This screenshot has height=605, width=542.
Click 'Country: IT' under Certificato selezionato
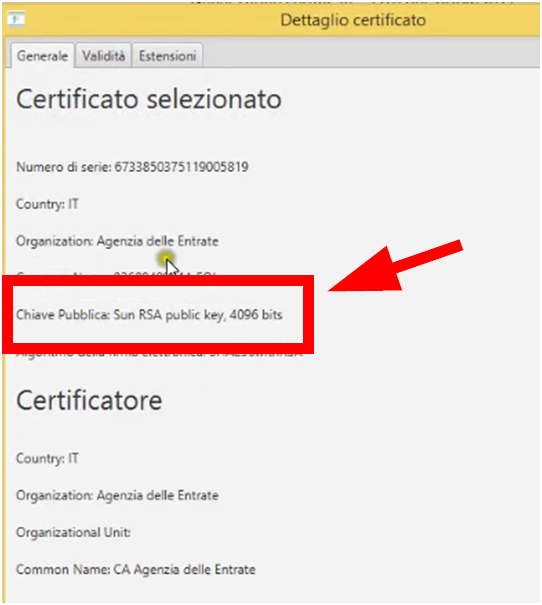pos(47,204)
